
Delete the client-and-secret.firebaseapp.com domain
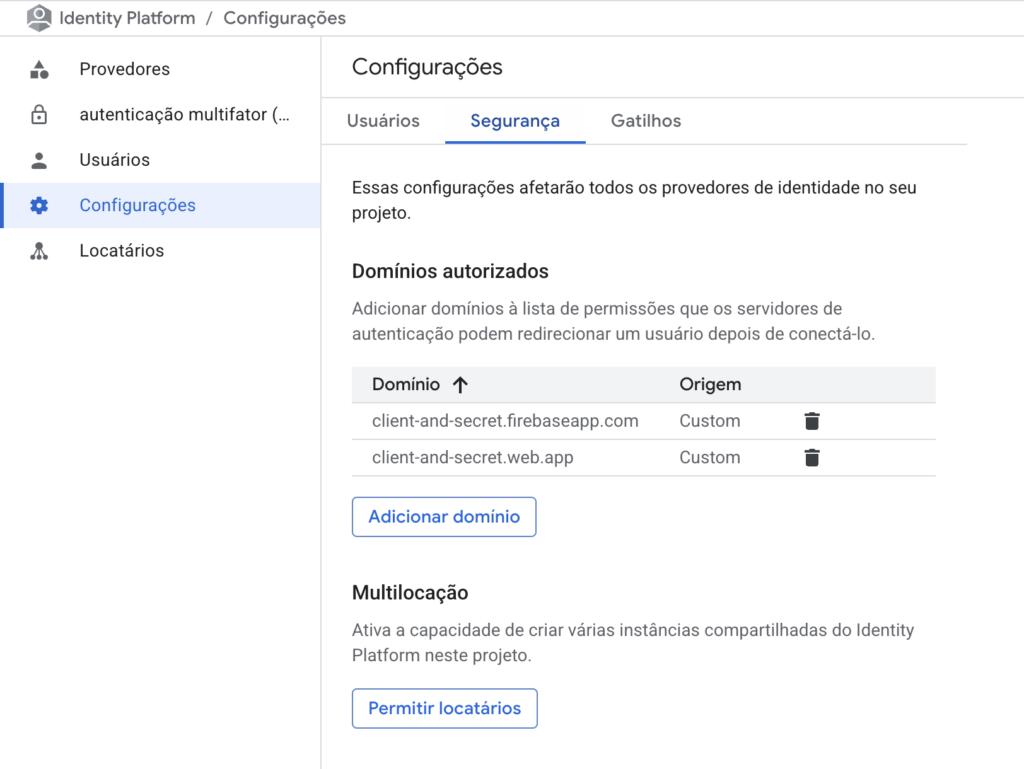click(x=812, y=421)
